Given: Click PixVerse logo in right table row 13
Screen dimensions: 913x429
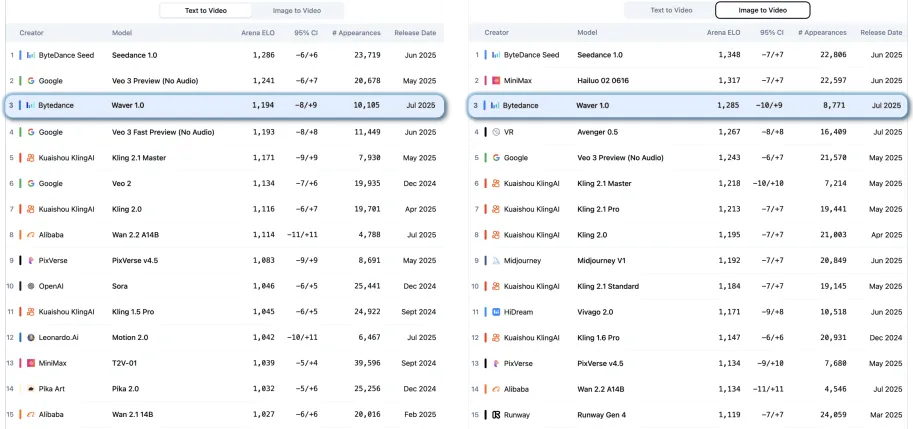Looking at the screenshot, I should point(496,363).
